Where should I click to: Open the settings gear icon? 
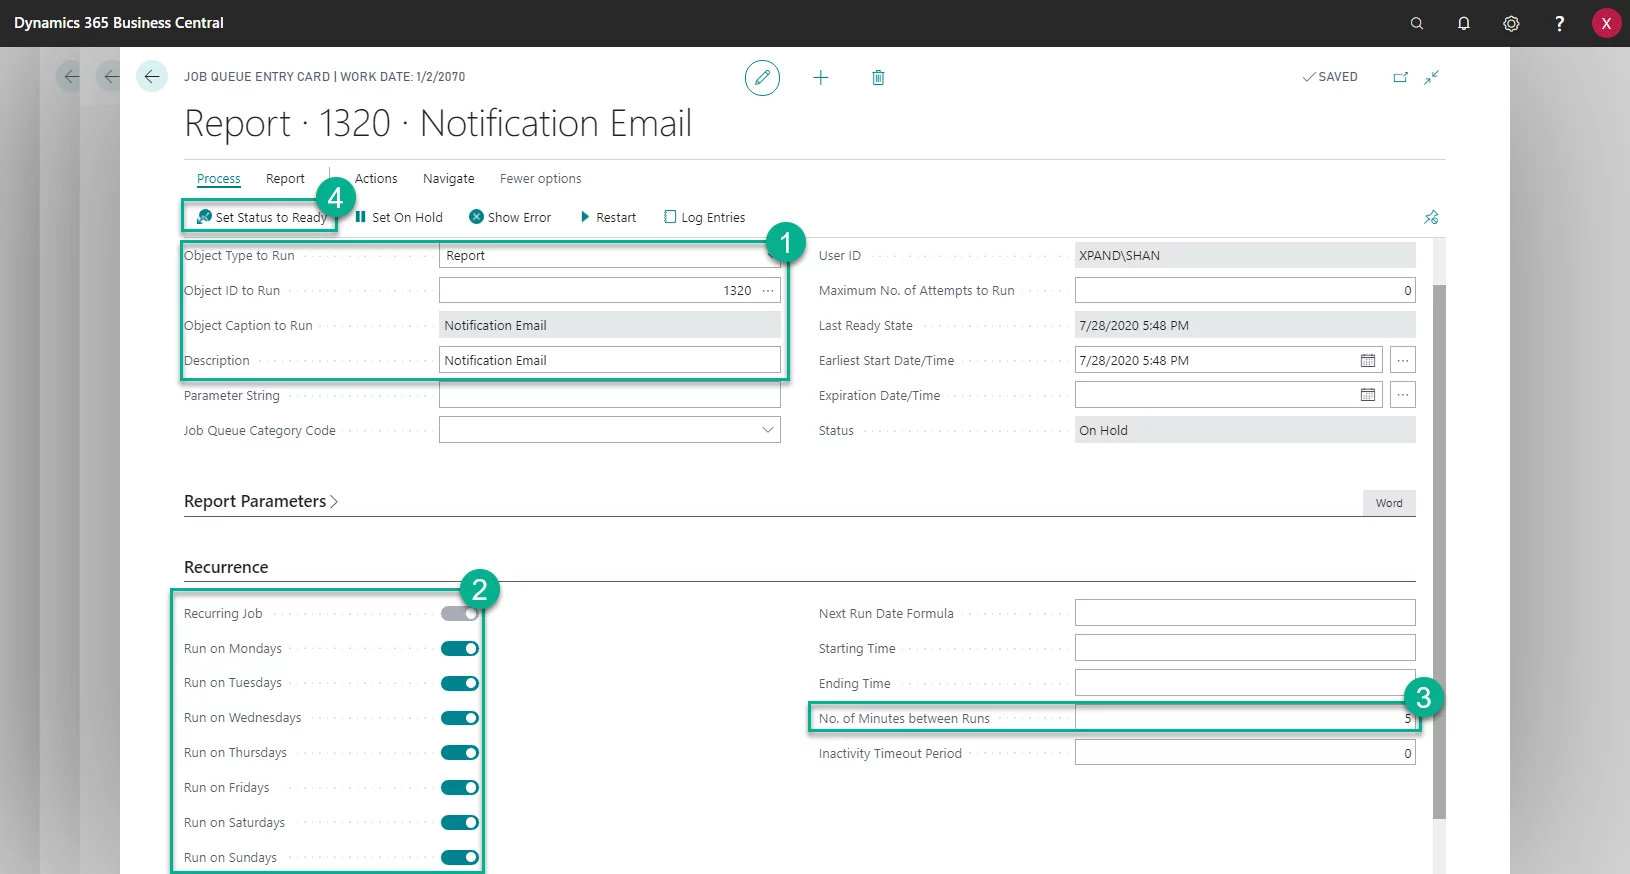1511,23
